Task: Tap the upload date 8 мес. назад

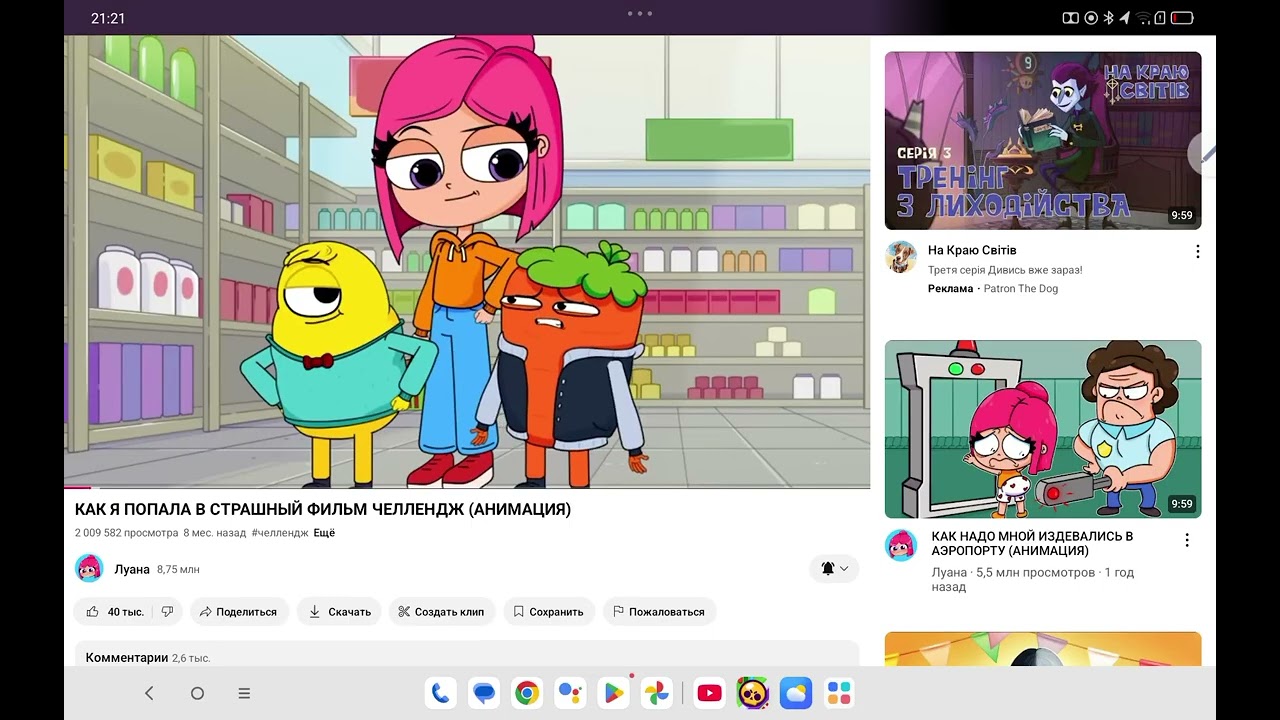Action: pos(214,533)
